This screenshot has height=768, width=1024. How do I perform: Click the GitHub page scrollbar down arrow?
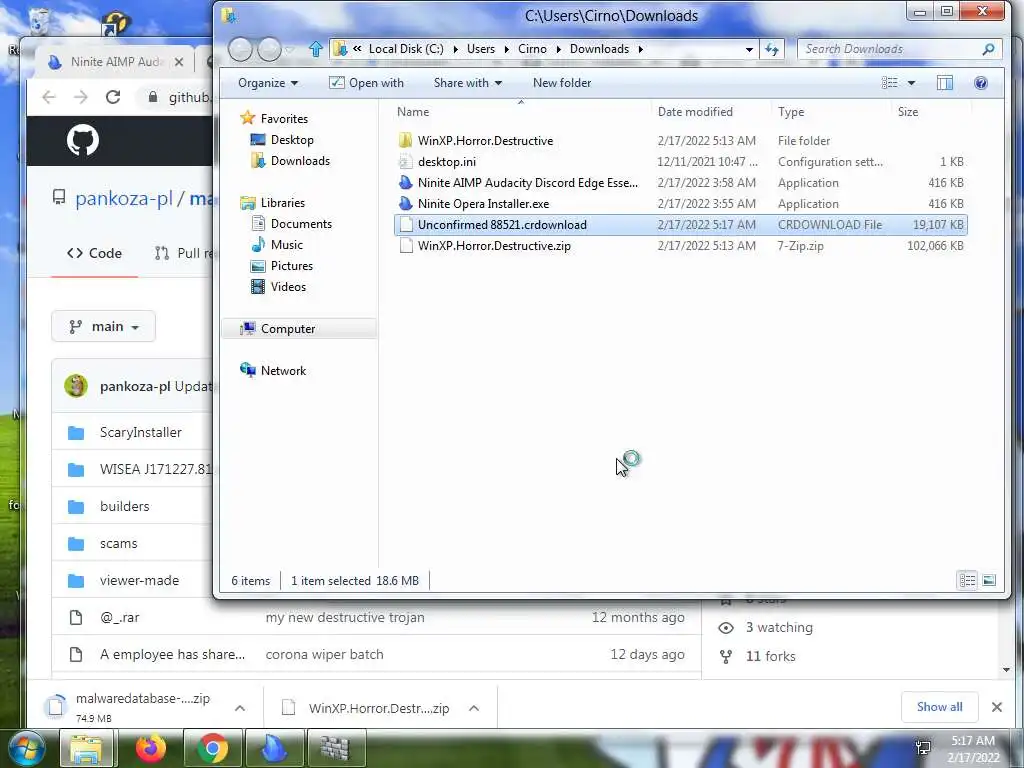tap(1006, 670)
